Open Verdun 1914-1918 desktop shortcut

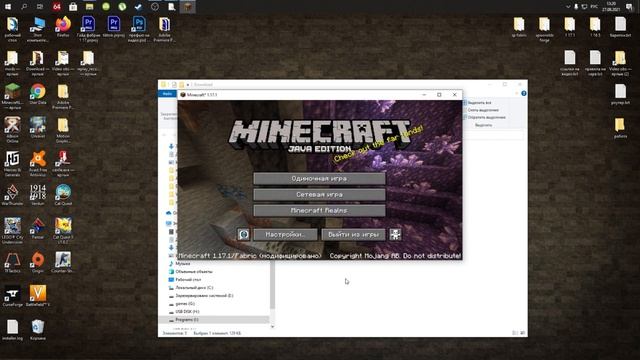[38, 195]
